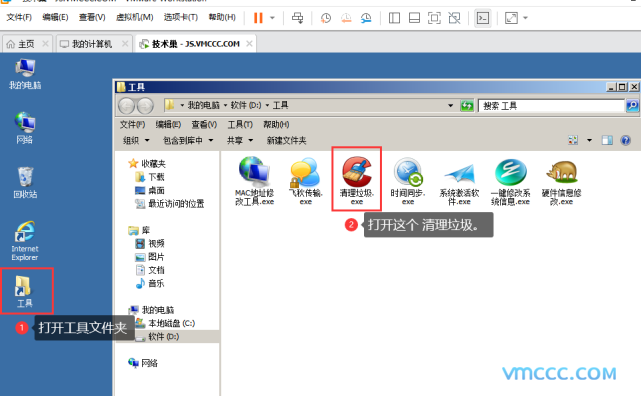Screen dimensions: 641x396
Task: Click the send Ctrl+Alt+Del toolbar icon
Action: [x=298, y=18]
